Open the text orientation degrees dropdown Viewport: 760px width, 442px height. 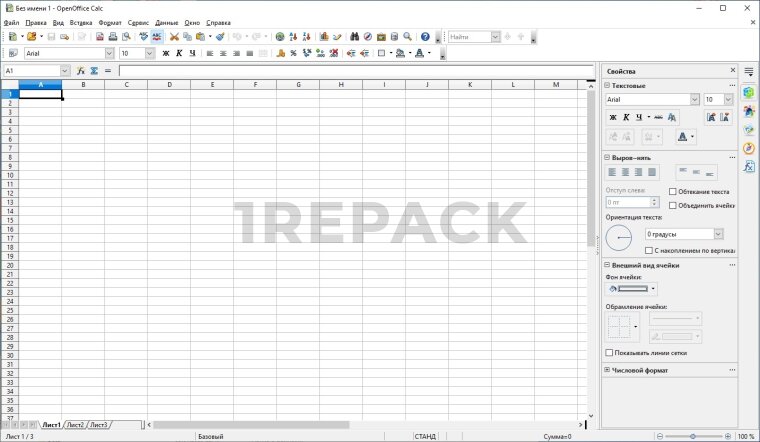pyautogui.click(x=718, y=234)
